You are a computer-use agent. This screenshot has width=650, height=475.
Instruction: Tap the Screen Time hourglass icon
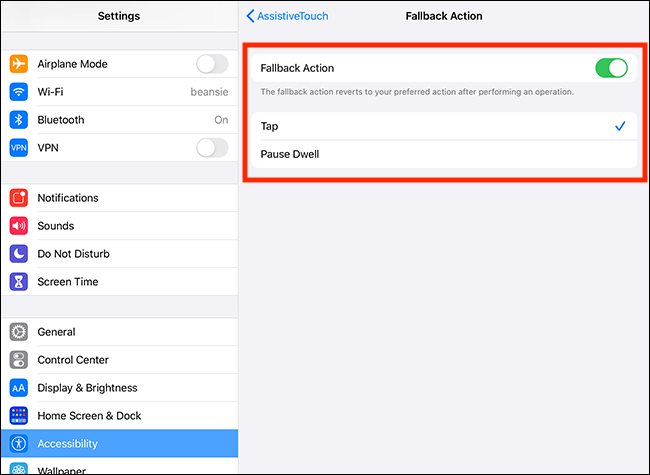[x=19, y=282]
